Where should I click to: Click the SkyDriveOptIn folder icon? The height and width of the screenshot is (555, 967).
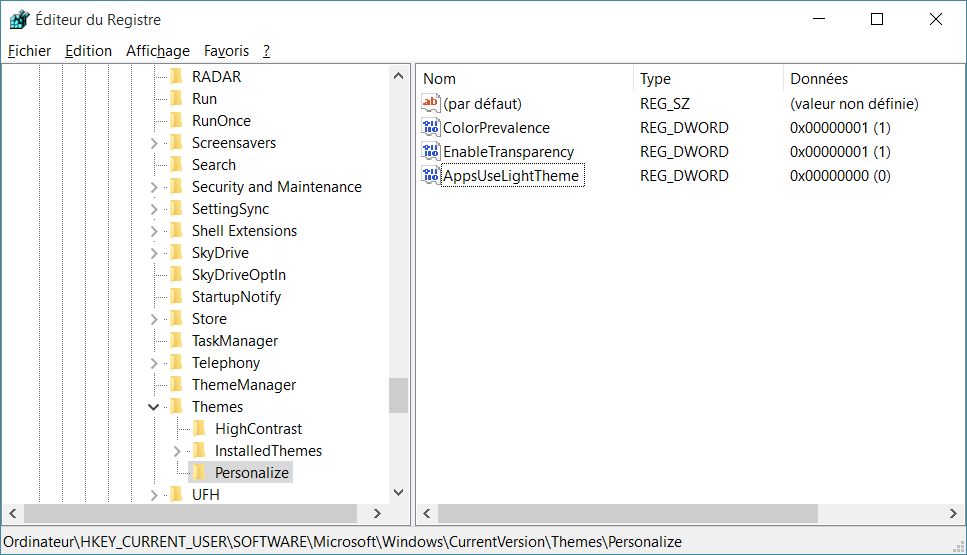176,274
